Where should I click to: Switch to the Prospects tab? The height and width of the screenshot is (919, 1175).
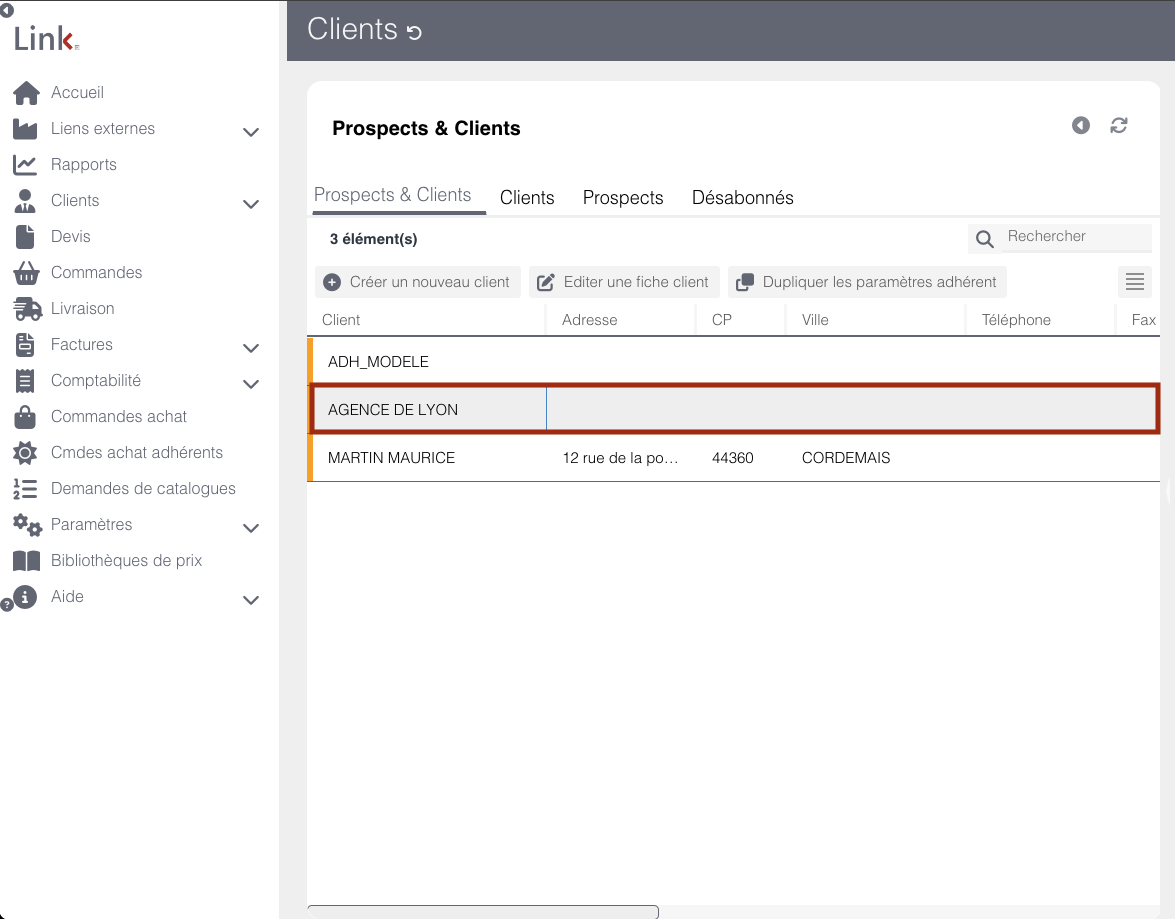(x=623, y=198)
